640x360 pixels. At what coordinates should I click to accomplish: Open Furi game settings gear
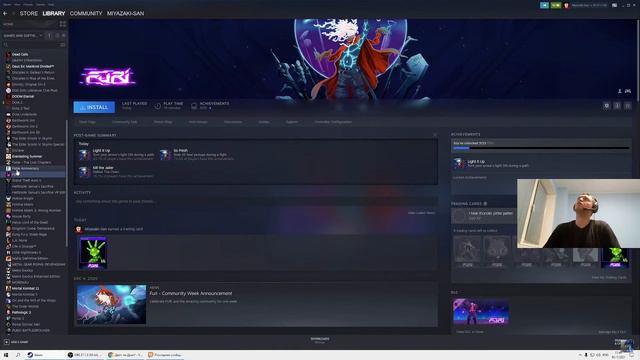tap(607, 106)
